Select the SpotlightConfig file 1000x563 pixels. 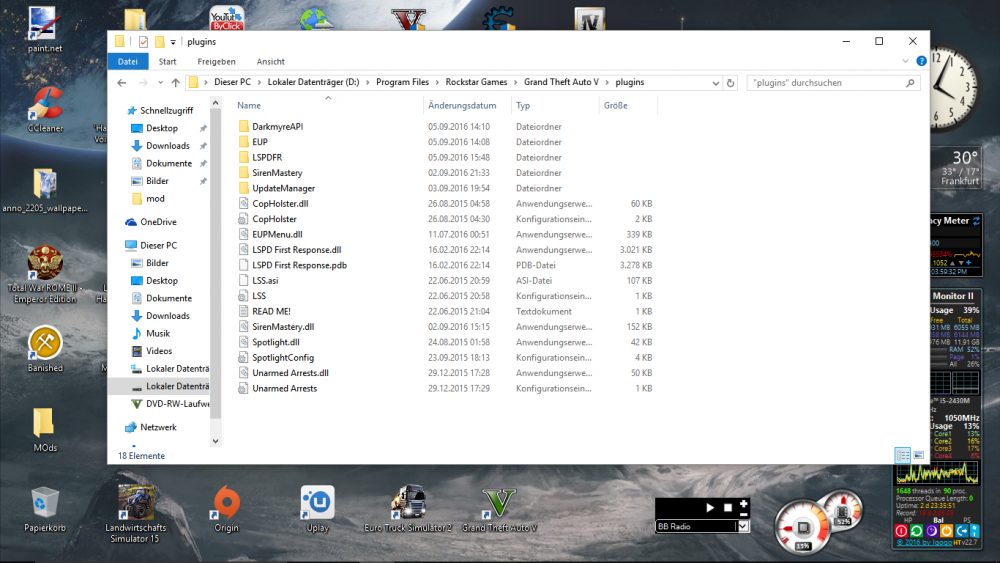point(283,358)
